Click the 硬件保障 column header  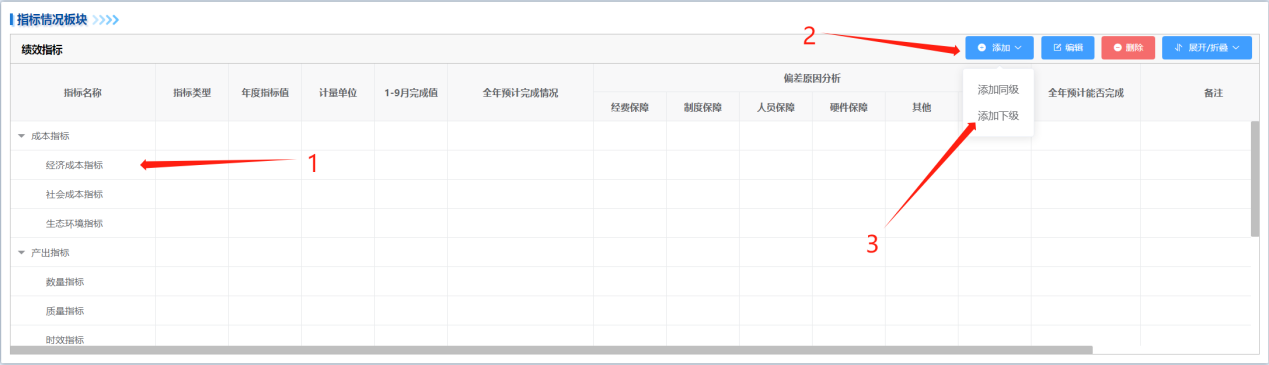pos(849,107)
